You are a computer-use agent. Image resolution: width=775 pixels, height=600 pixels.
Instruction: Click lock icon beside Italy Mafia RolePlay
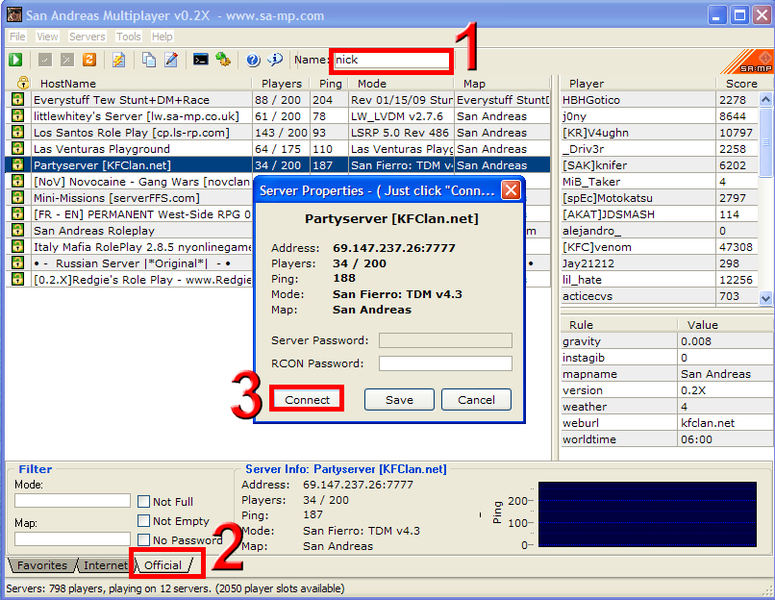(x=18, y=246)
